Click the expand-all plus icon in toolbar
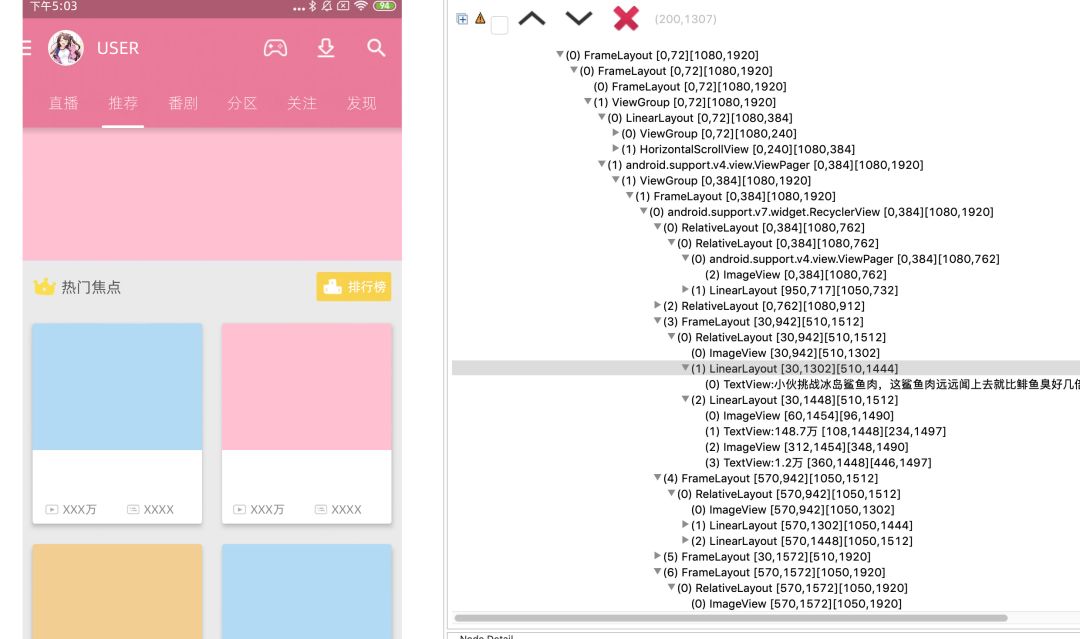The height and width of the screenshot is (639, 1080). [462, 19]
